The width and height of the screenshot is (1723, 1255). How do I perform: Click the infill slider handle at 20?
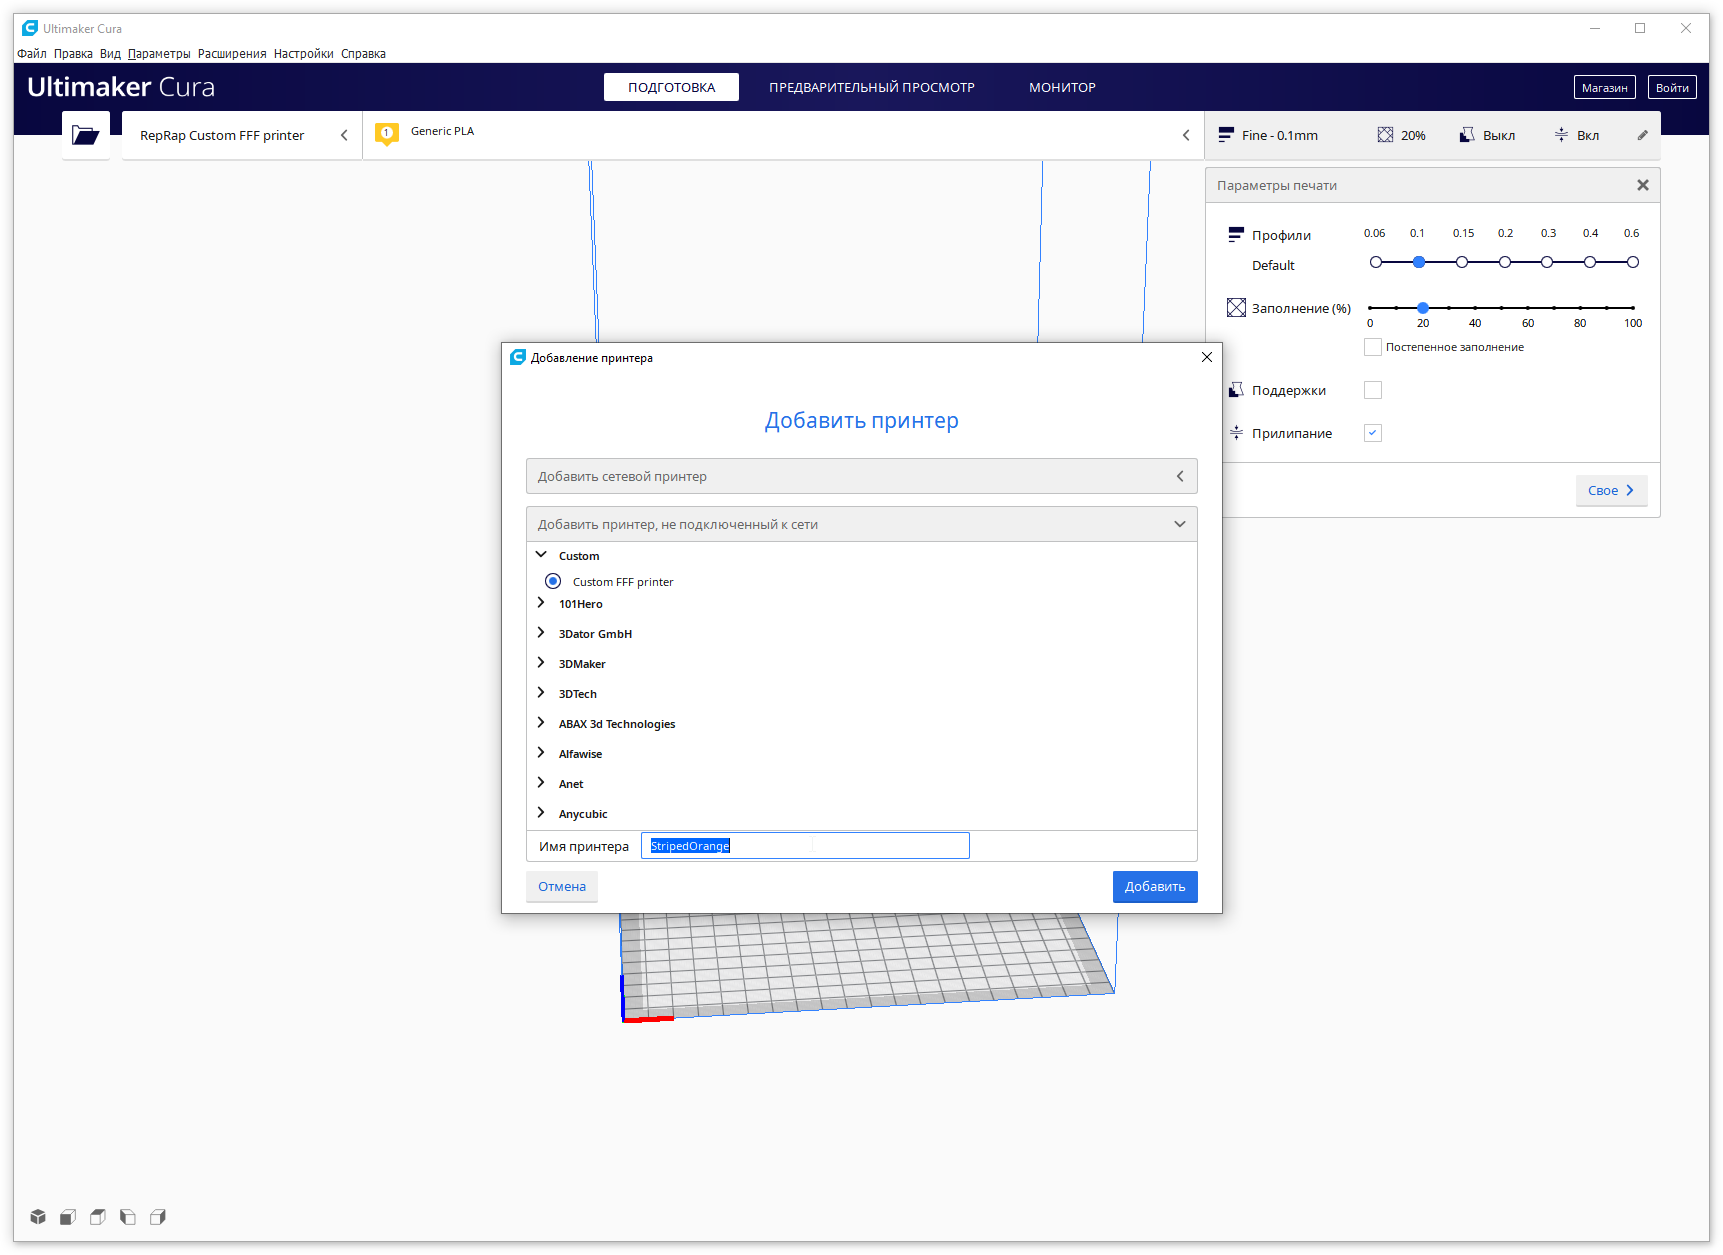point(1423,308)
